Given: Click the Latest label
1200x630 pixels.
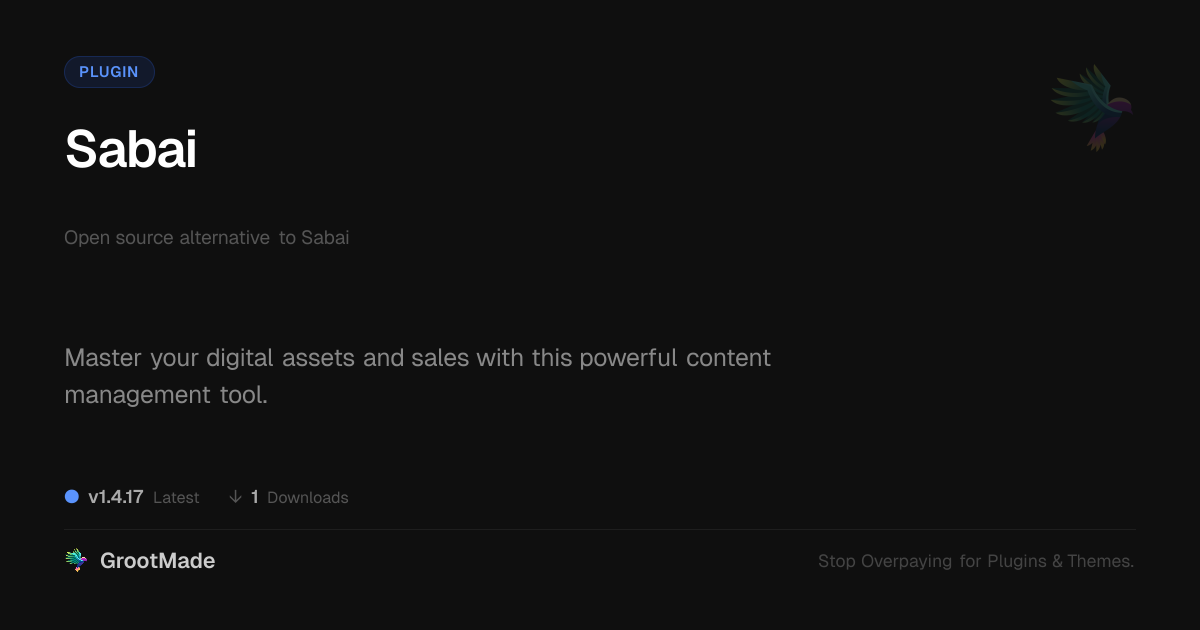Looking at the screenshot, I should [x=176, y=497].
